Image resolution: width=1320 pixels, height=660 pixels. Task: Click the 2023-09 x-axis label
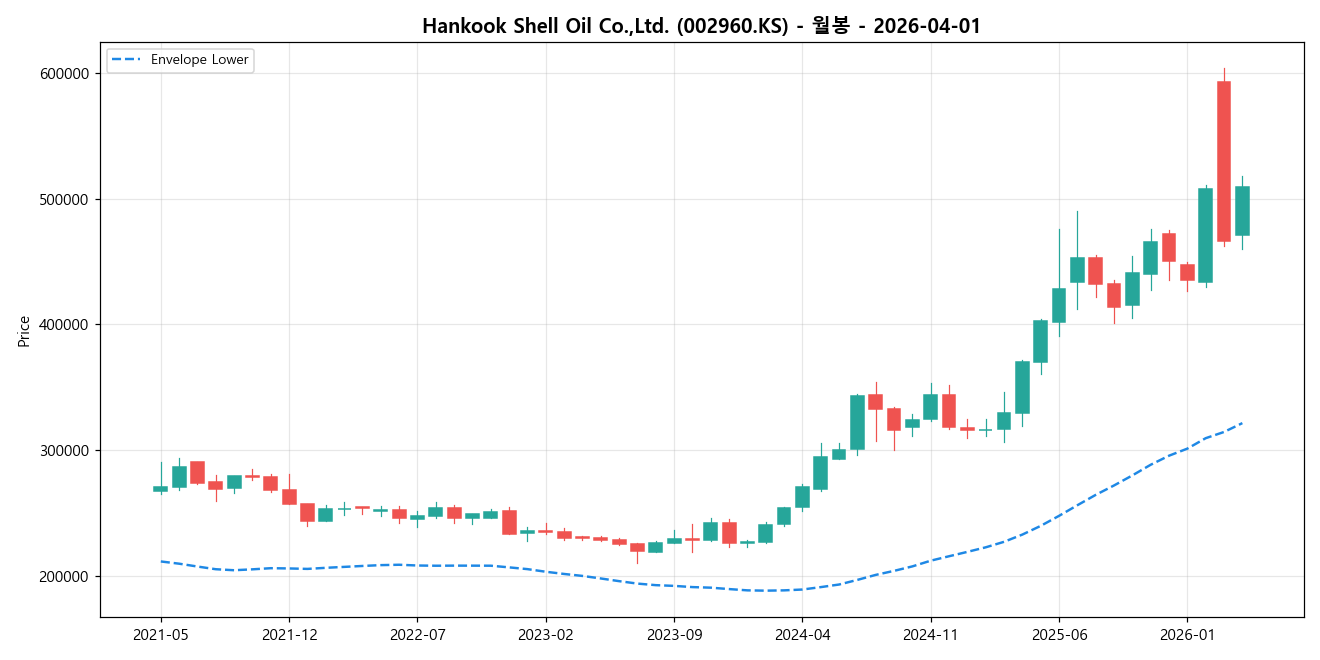[x=674, y=634]
